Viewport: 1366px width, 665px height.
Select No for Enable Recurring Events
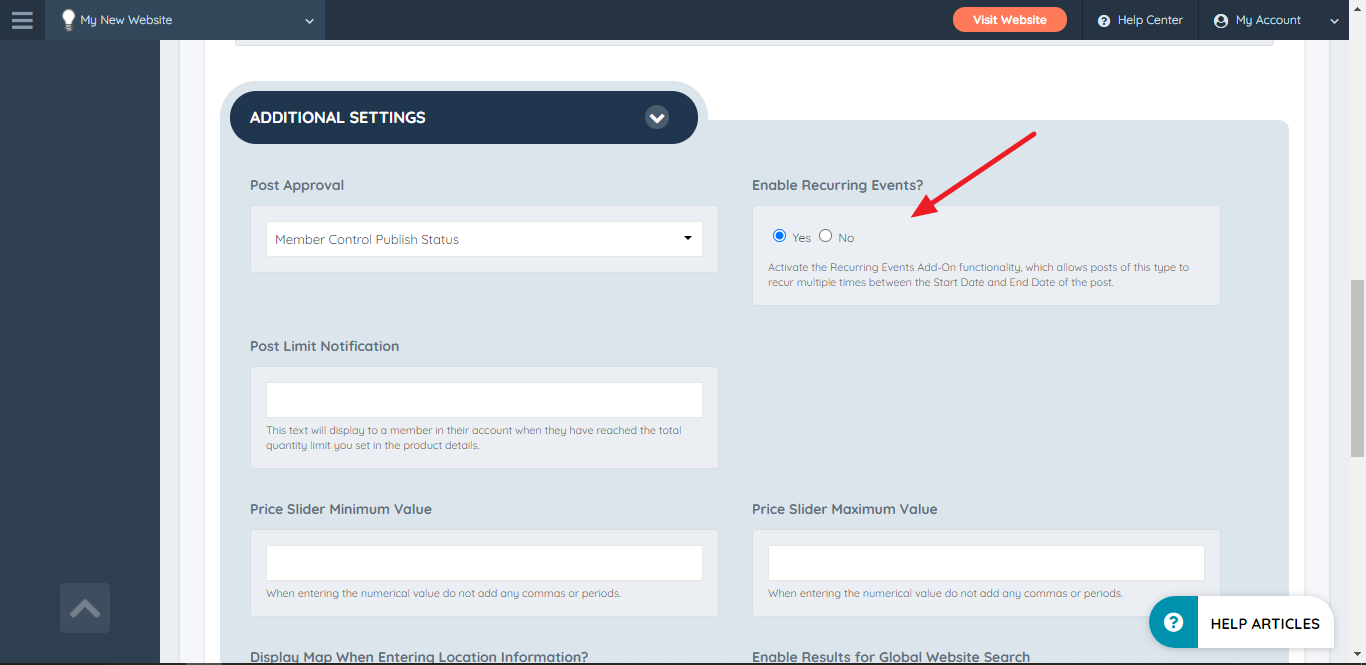click(x=825, y=236)
